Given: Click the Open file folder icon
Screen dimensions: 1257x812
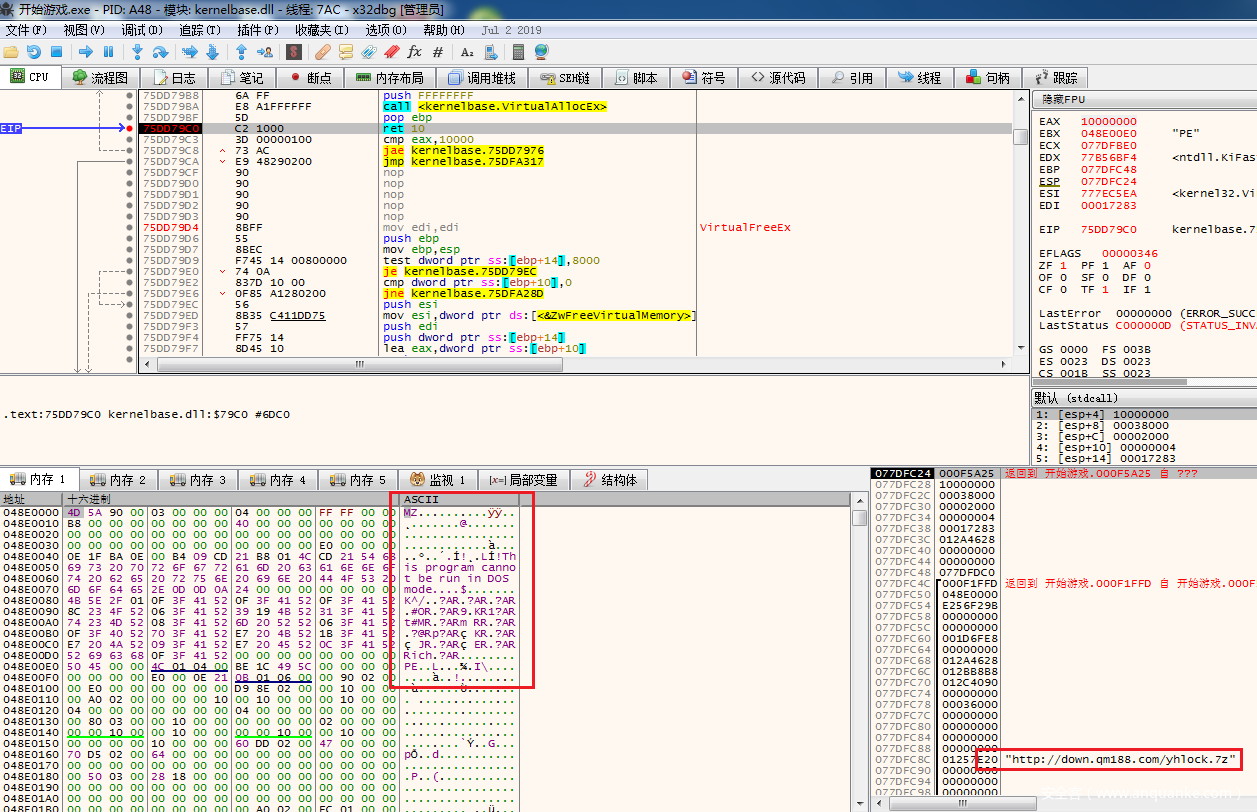Looking at the screenshot, I should (x=11, y=52).
